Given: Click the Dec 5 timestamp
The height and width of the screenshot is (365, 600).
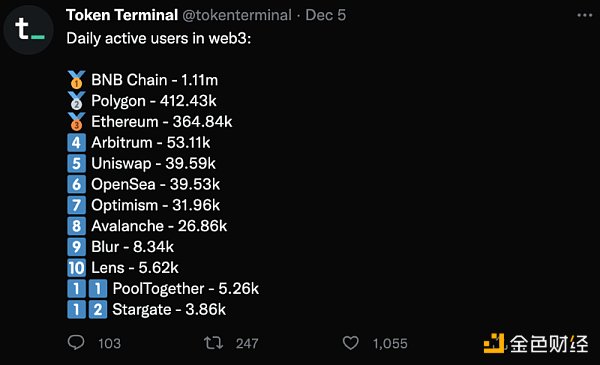Looking at the screenshot, I should [326, 15].
